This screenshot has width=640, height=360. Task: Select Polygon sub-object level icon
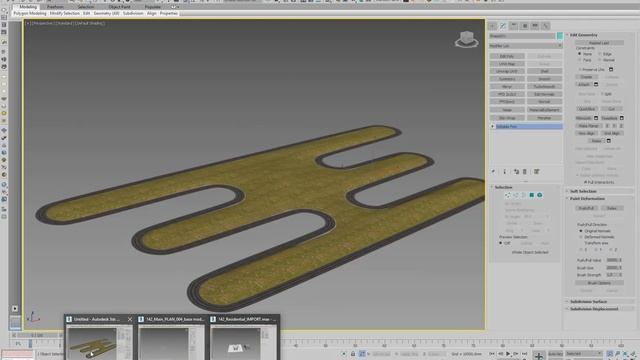pos(532,196)
